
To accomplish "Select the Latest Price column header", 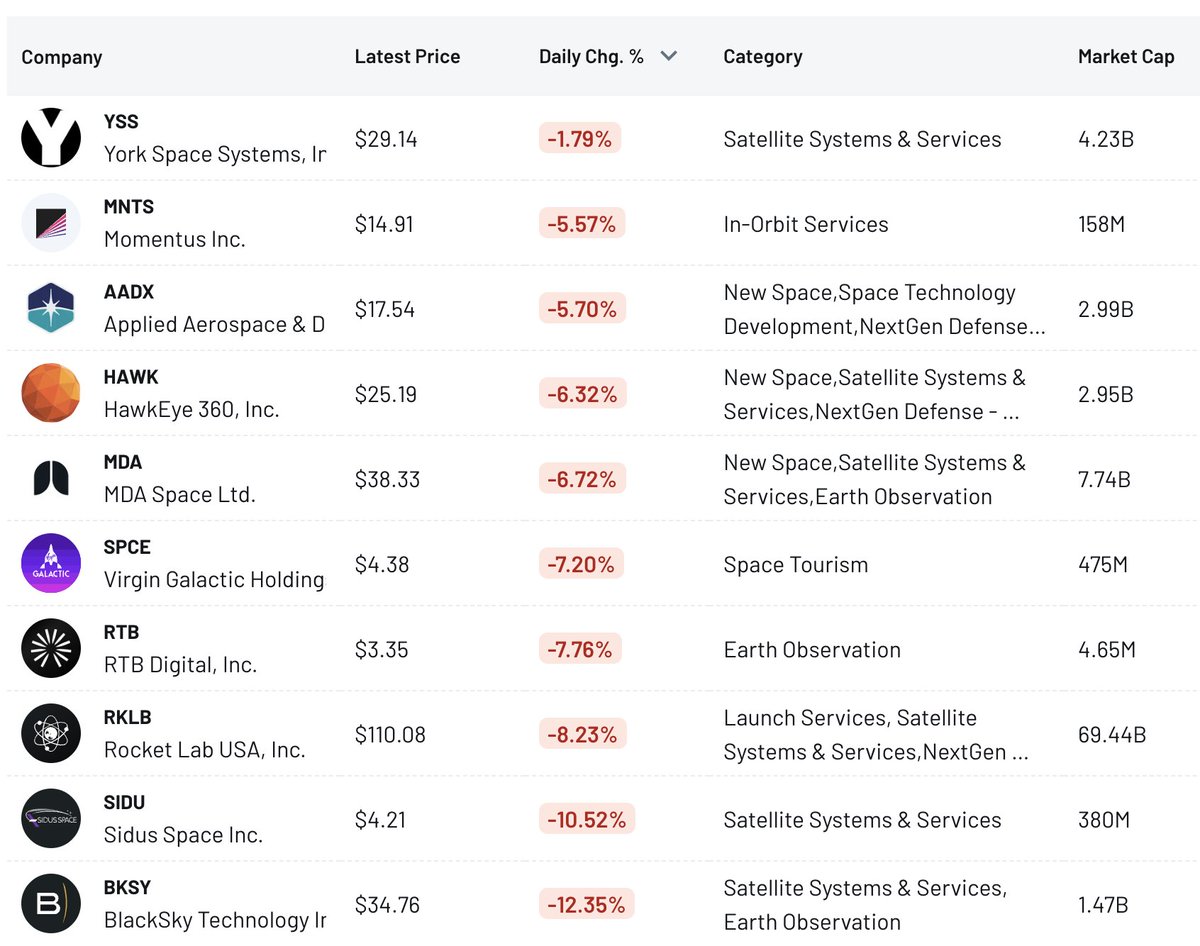I will point(407,57).
